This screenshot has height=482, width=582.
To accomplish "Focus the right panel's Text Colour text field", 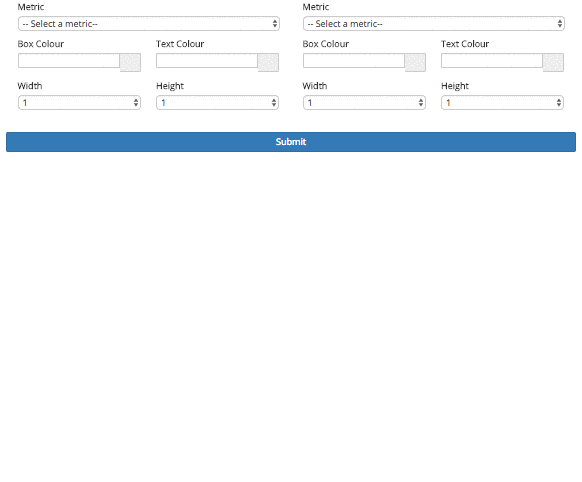I will click(x=492, y=60).
